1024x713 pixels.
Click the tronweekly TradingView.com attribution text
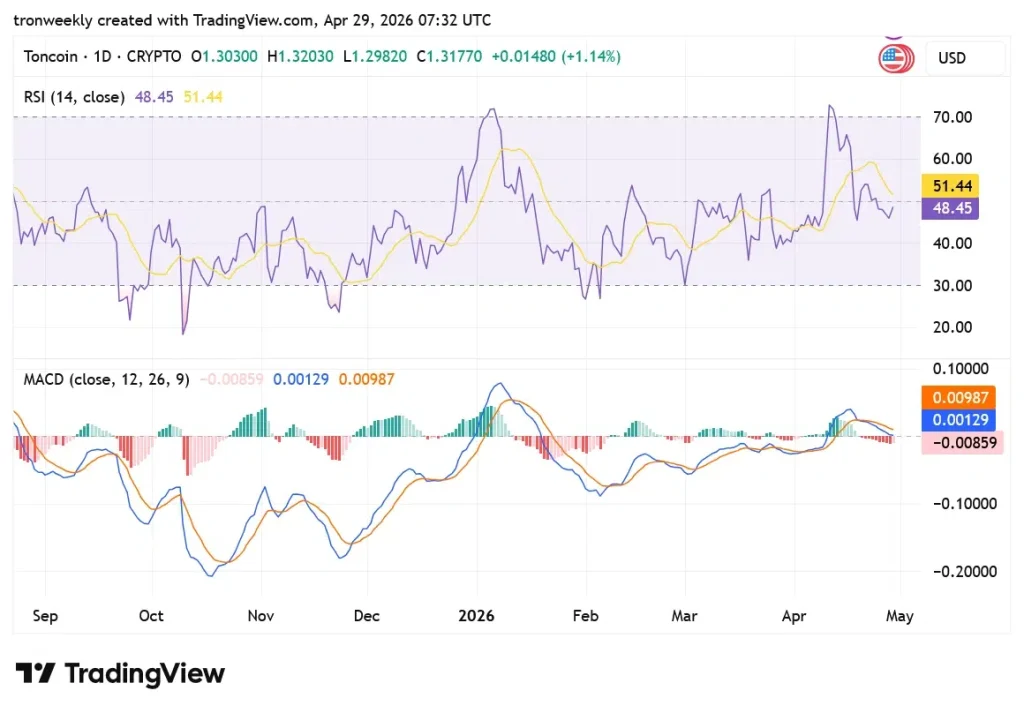[252, 20]
